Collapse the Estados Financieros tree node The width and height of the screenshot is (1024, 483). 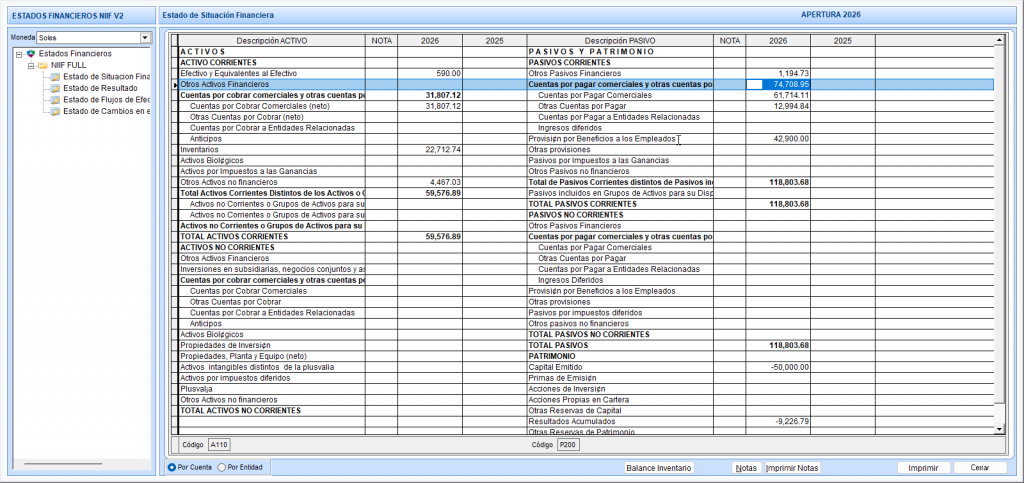coord(19,54)
